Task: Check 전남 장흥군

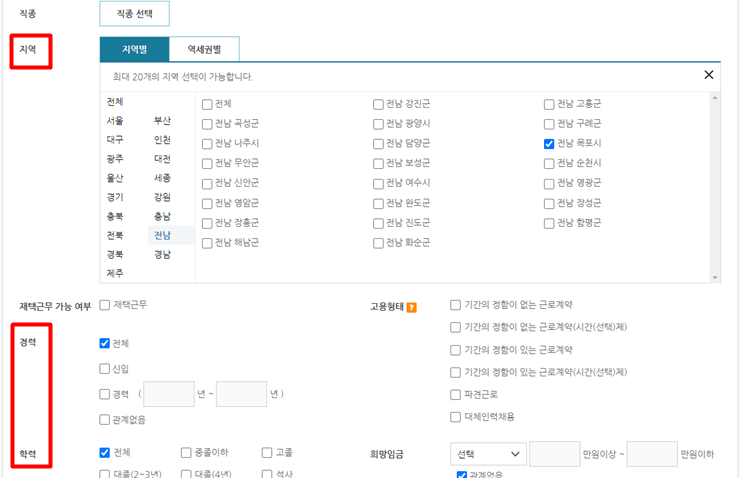Action: pos(207,224)
